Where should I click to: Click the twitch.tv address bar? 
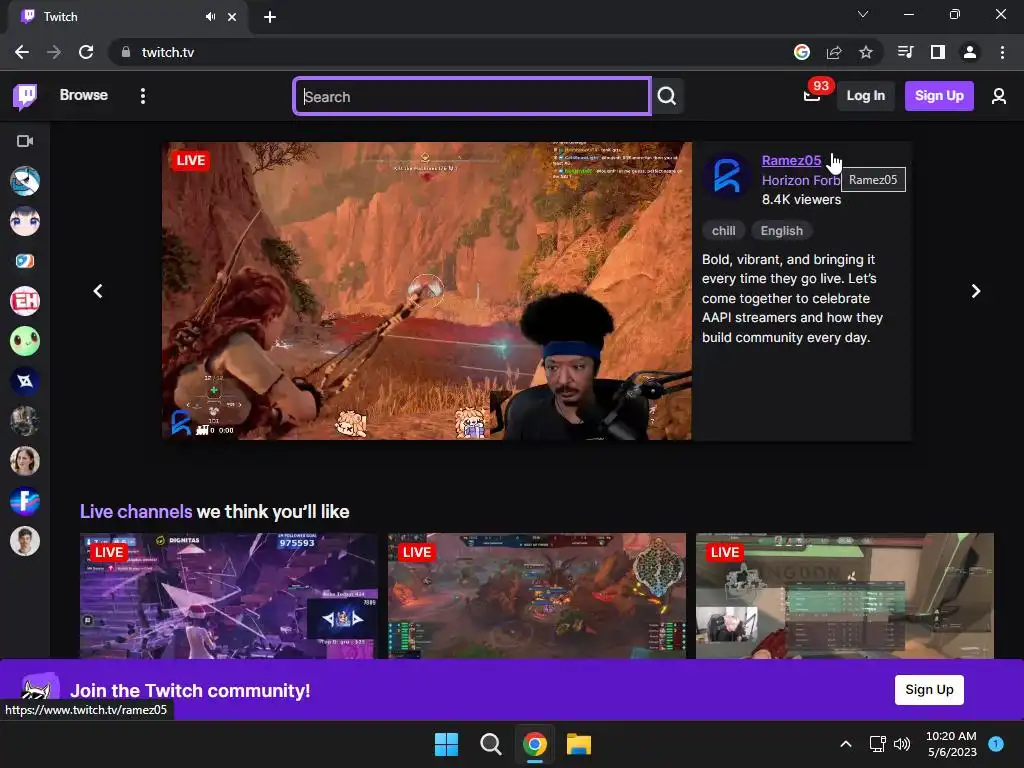point(457,52)
